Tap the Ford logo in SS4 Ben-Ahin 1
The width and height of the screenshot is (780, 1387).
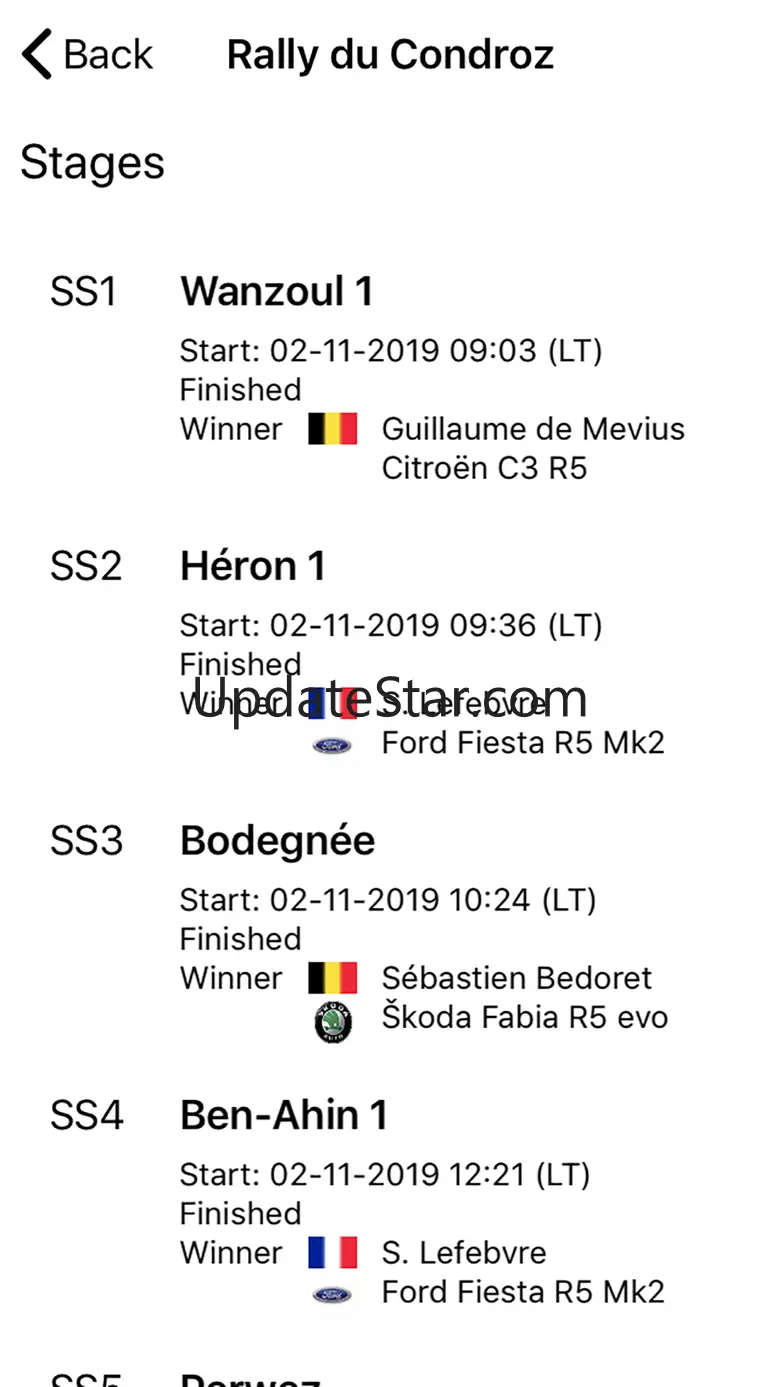(332, 1294)
